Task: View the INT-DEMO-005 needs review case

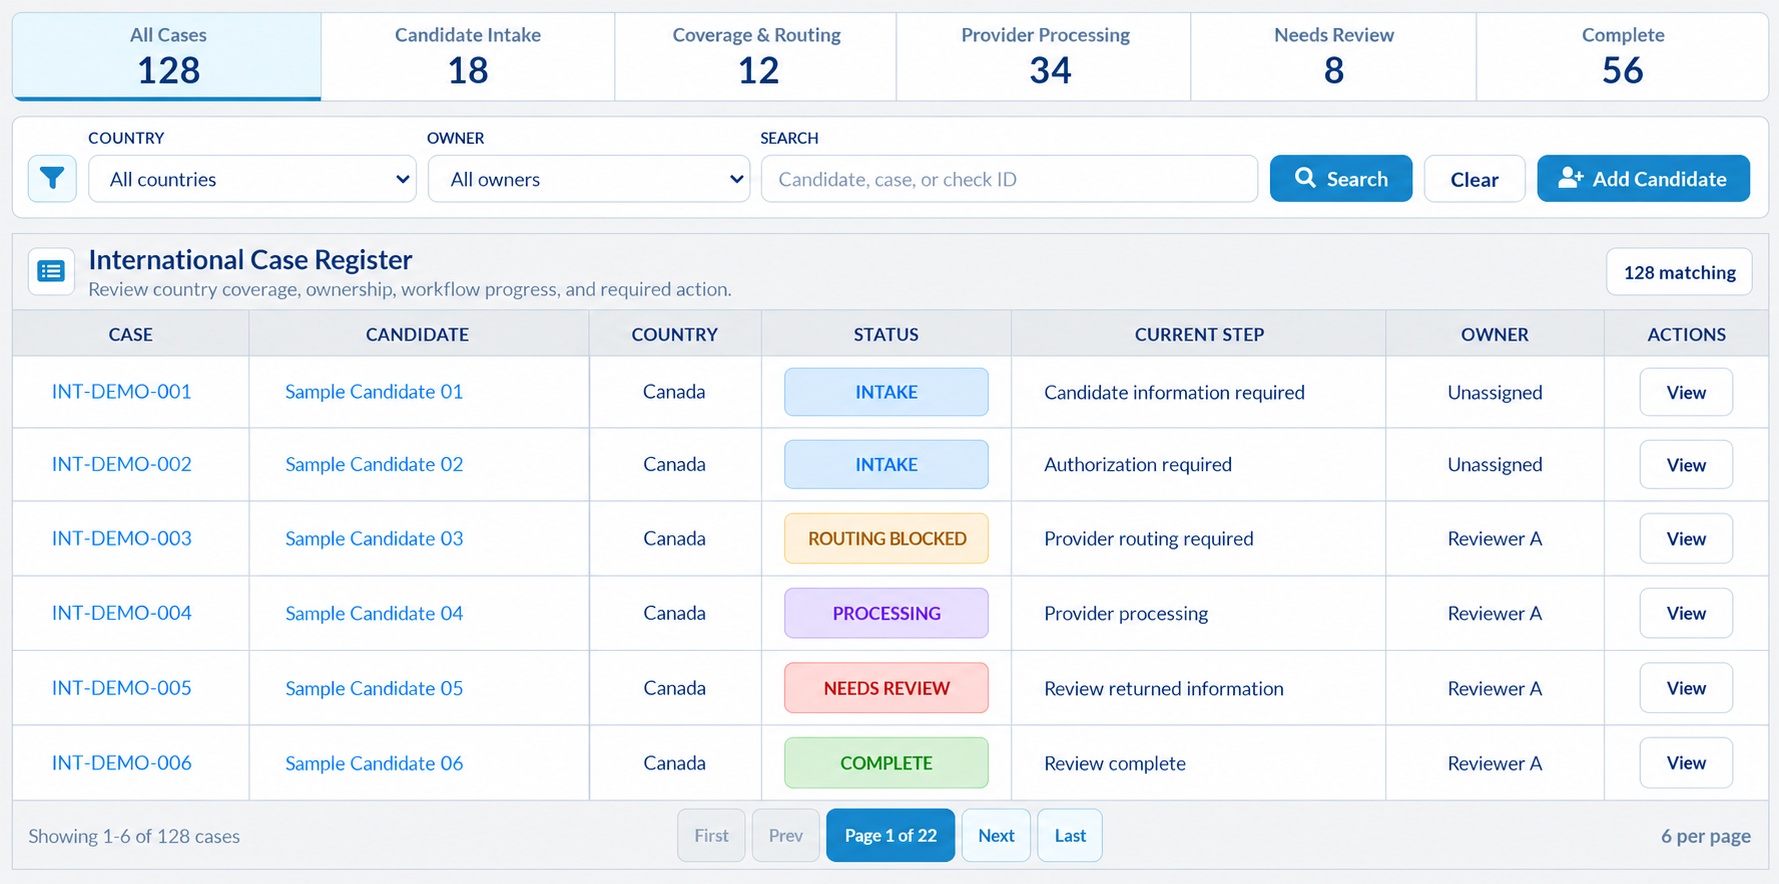Action: [x=1686, y=688]
